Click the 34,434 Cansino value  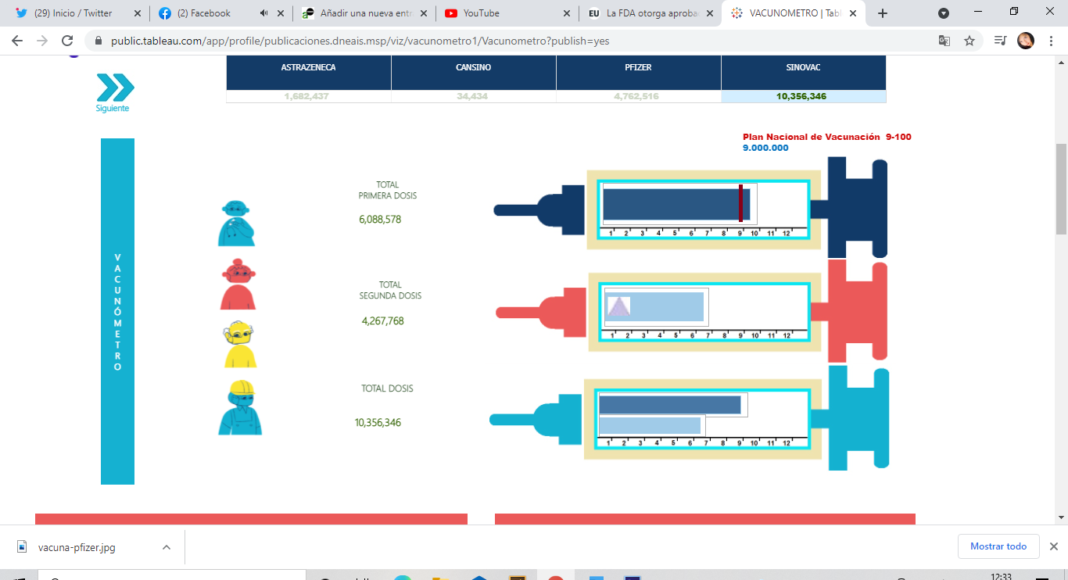(x=472, y=96)
